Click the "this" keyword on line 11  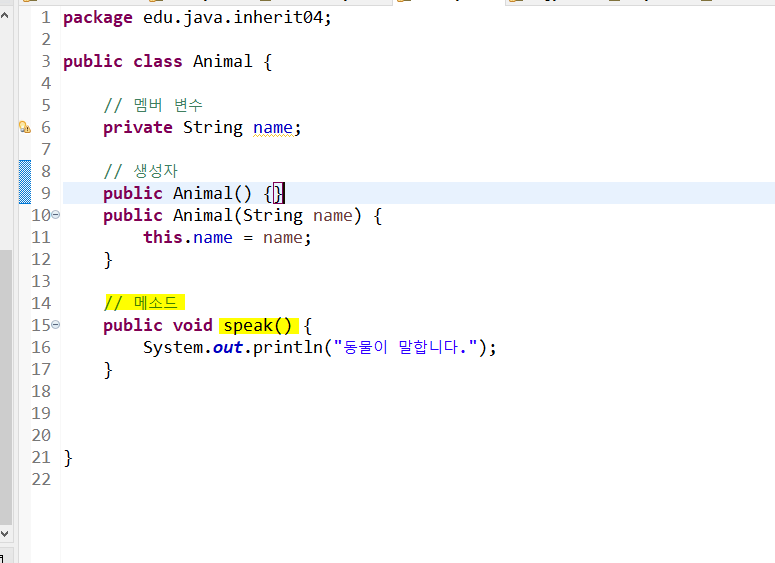tap(163, 237)
